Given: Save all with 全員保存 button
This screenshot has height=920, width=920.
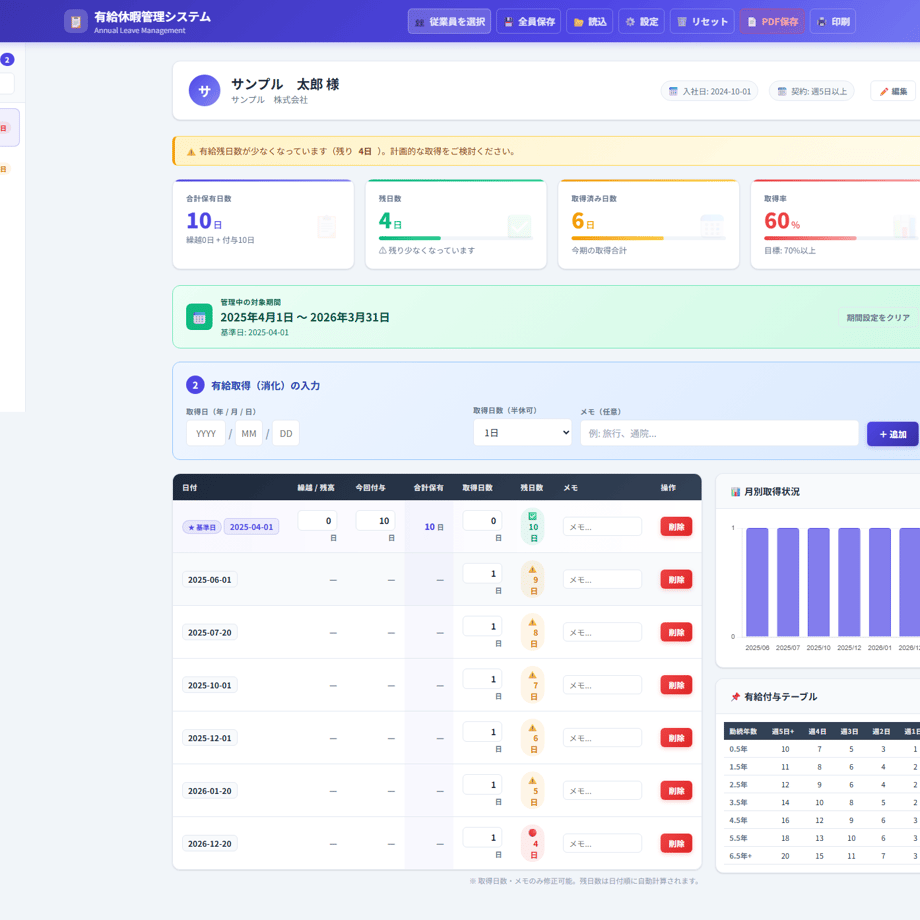Looking at the screenshot, I should [x=529, y=22].
